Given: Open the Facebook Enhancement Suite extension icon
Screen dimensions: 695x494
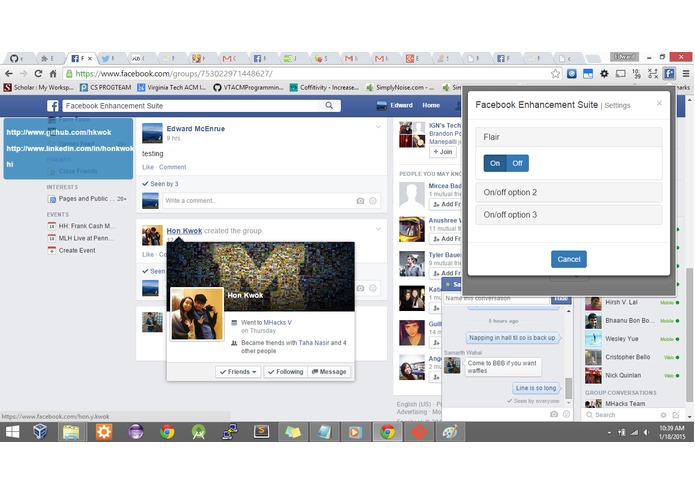Looking at the screenshot, I should click(669, 74).
